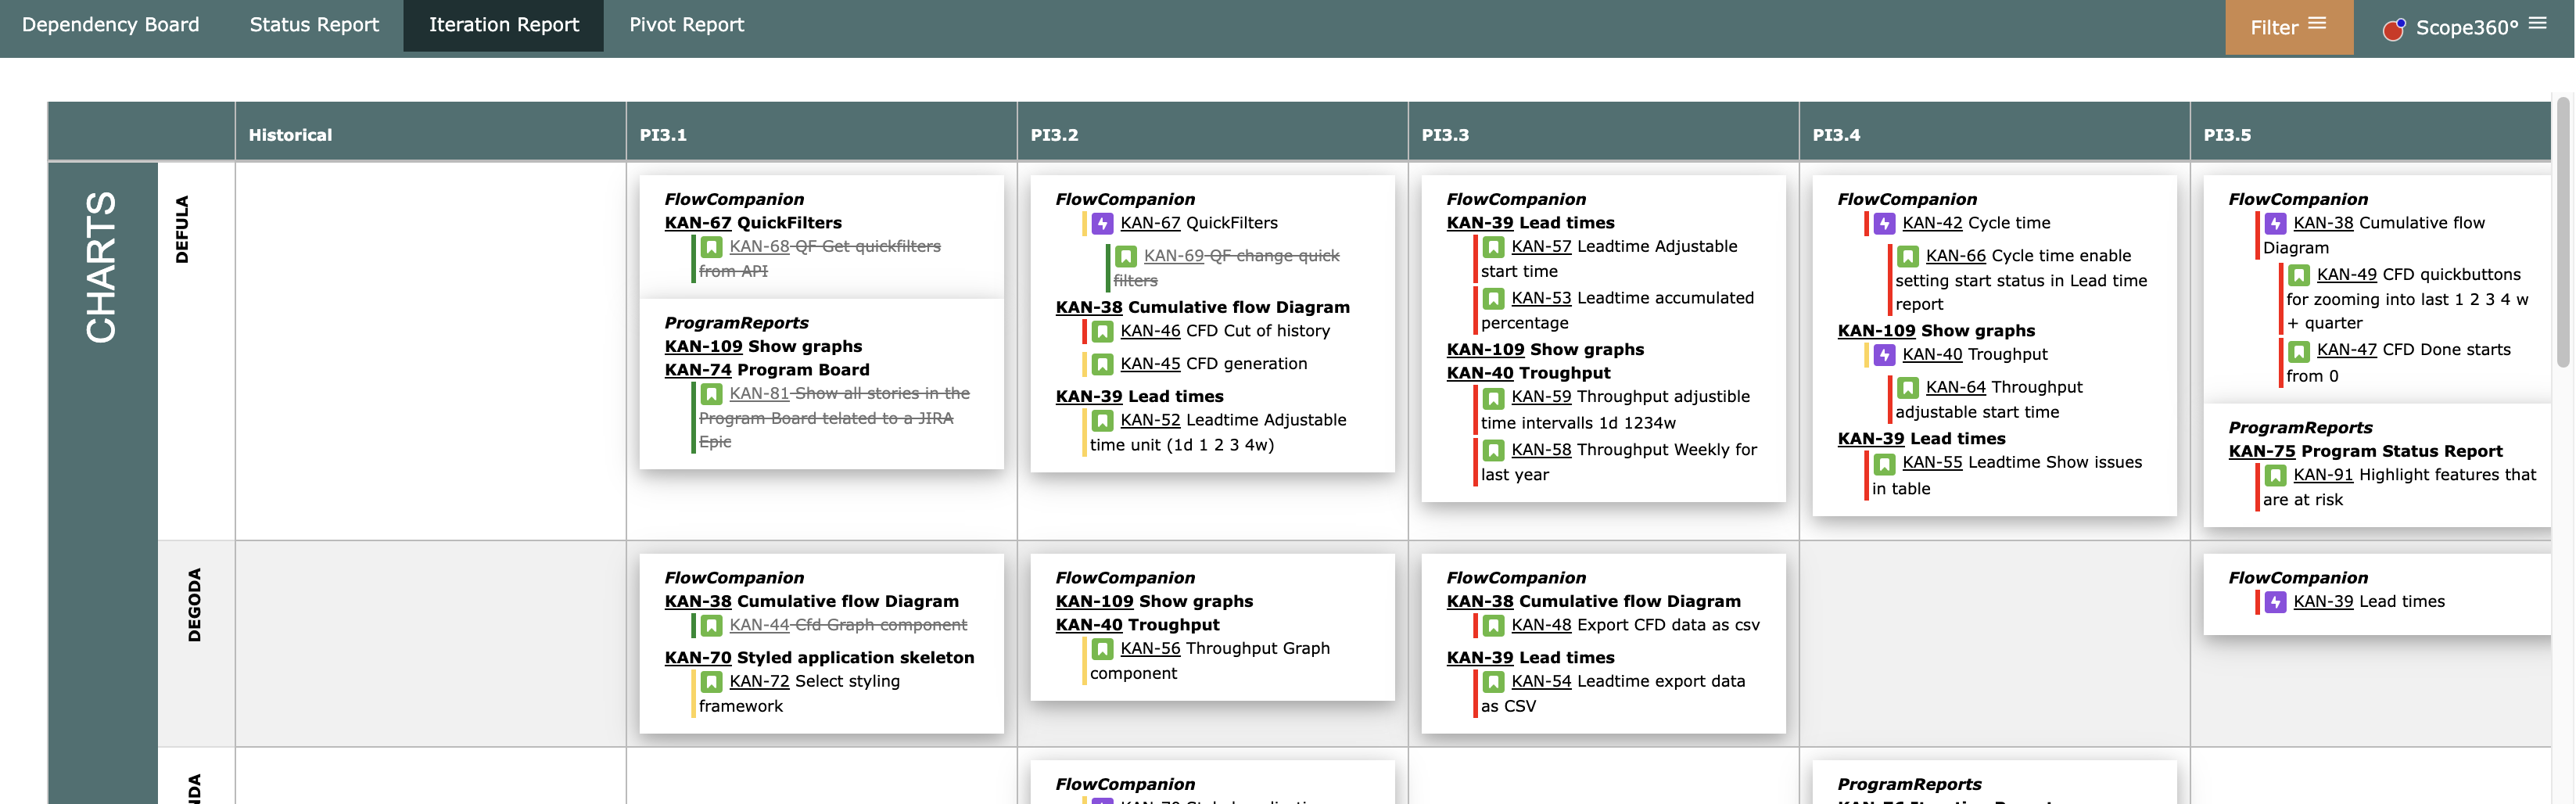Select the PI3.1 column header

tap(822, 131)
